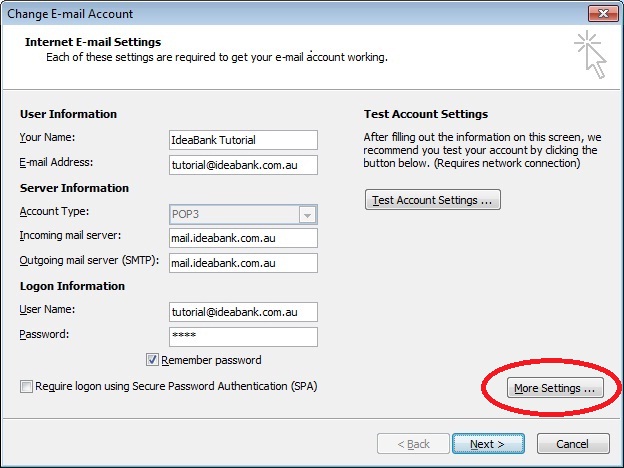Screen dimensions: 624x468
Task: Click the User Name input field
Action: click(243, 312)
